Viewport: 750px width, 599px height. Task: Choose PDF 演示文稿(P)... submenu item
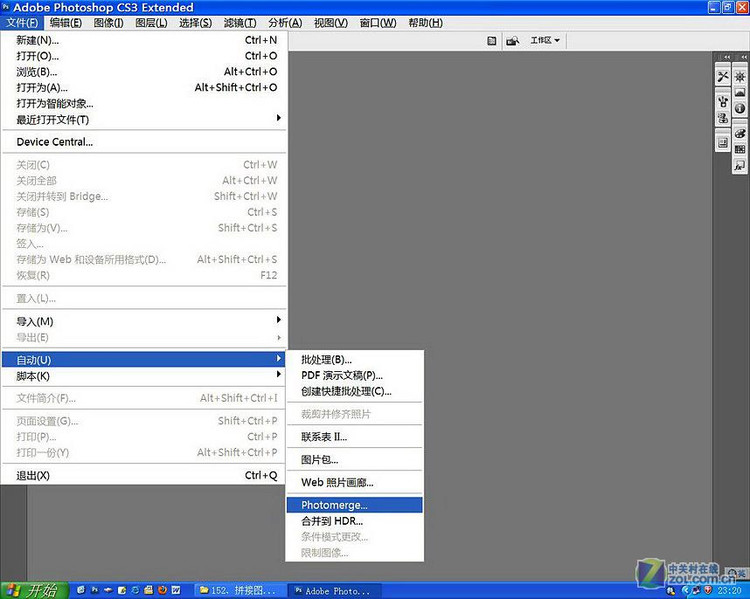[x=354, y=376]
